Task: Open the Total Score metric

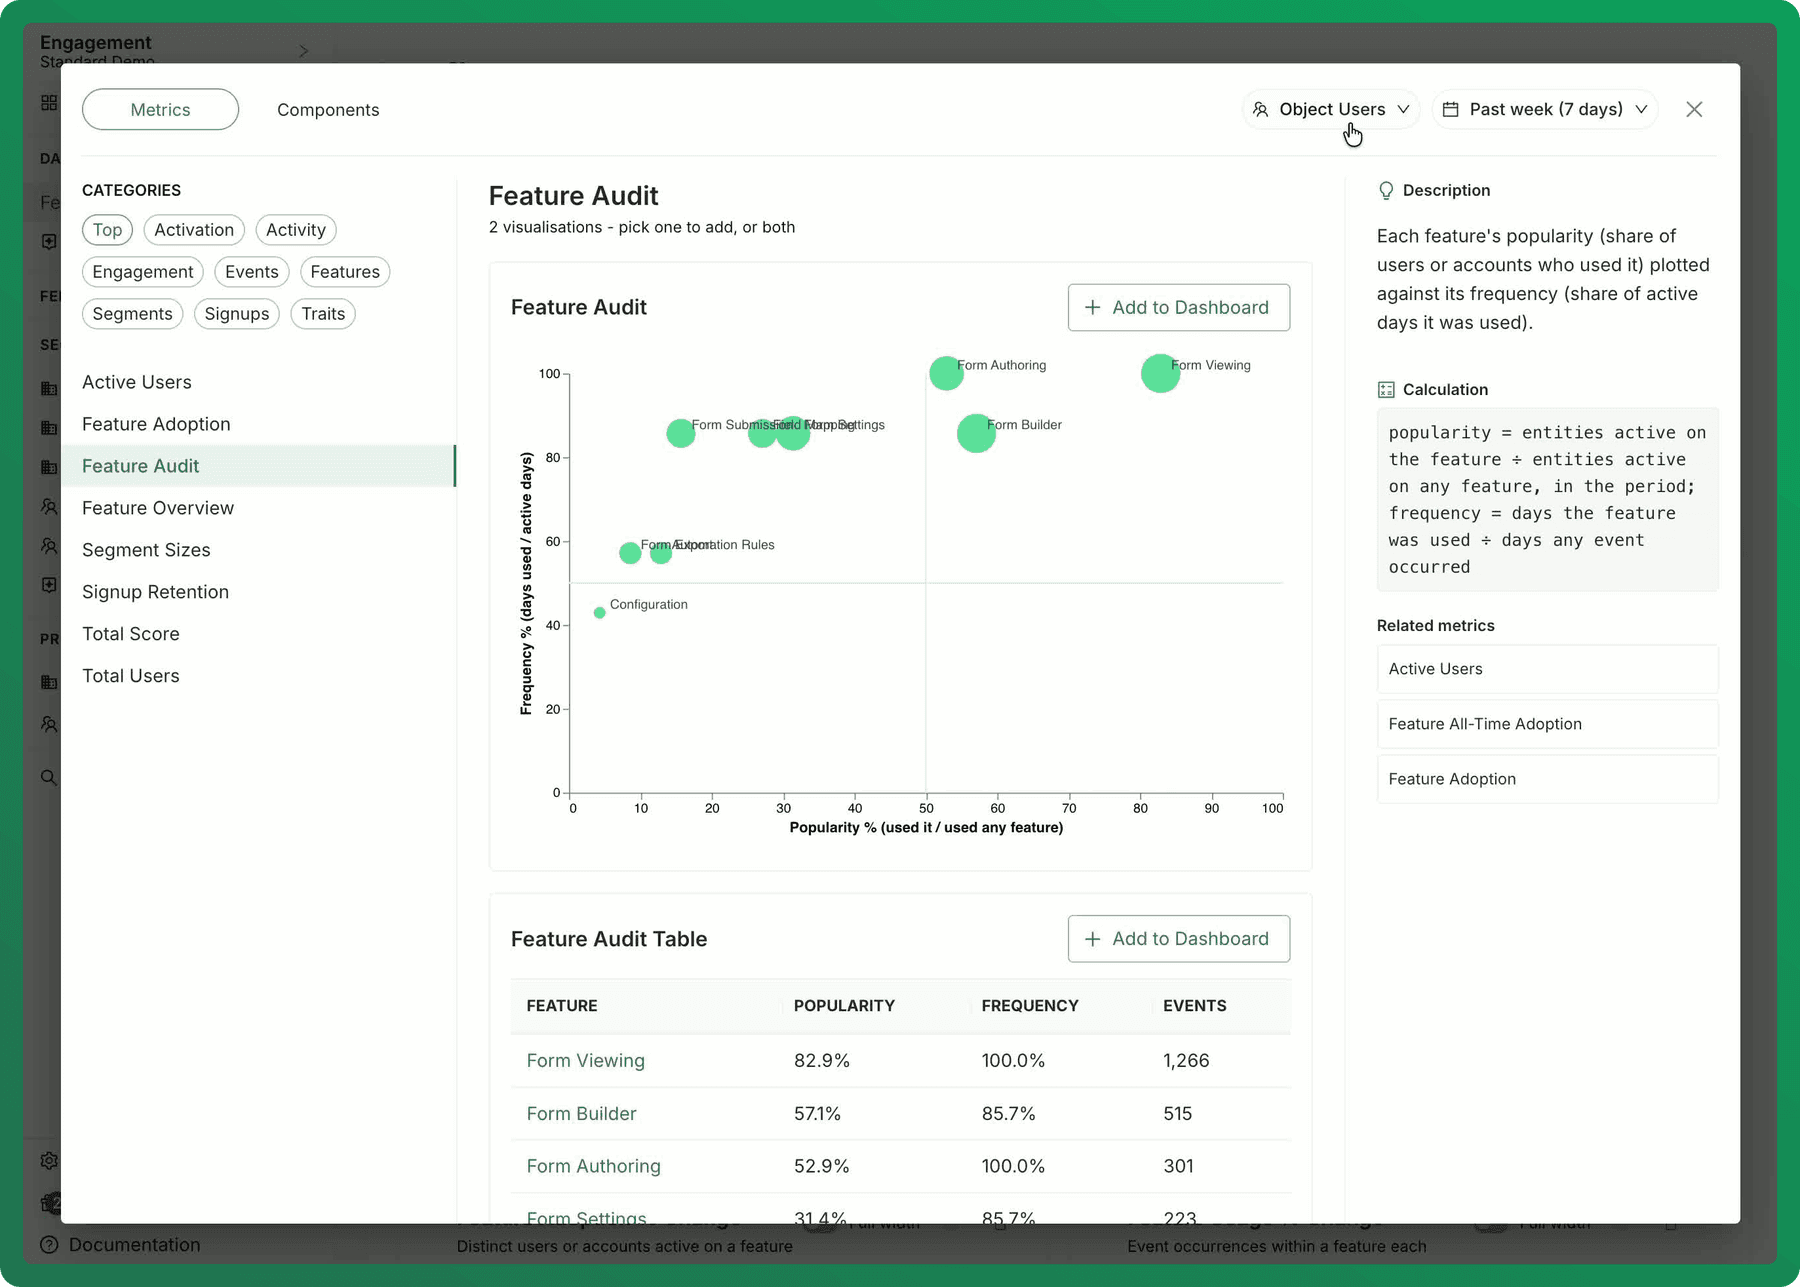Action: pyautogui.click(x=258, y=634)
